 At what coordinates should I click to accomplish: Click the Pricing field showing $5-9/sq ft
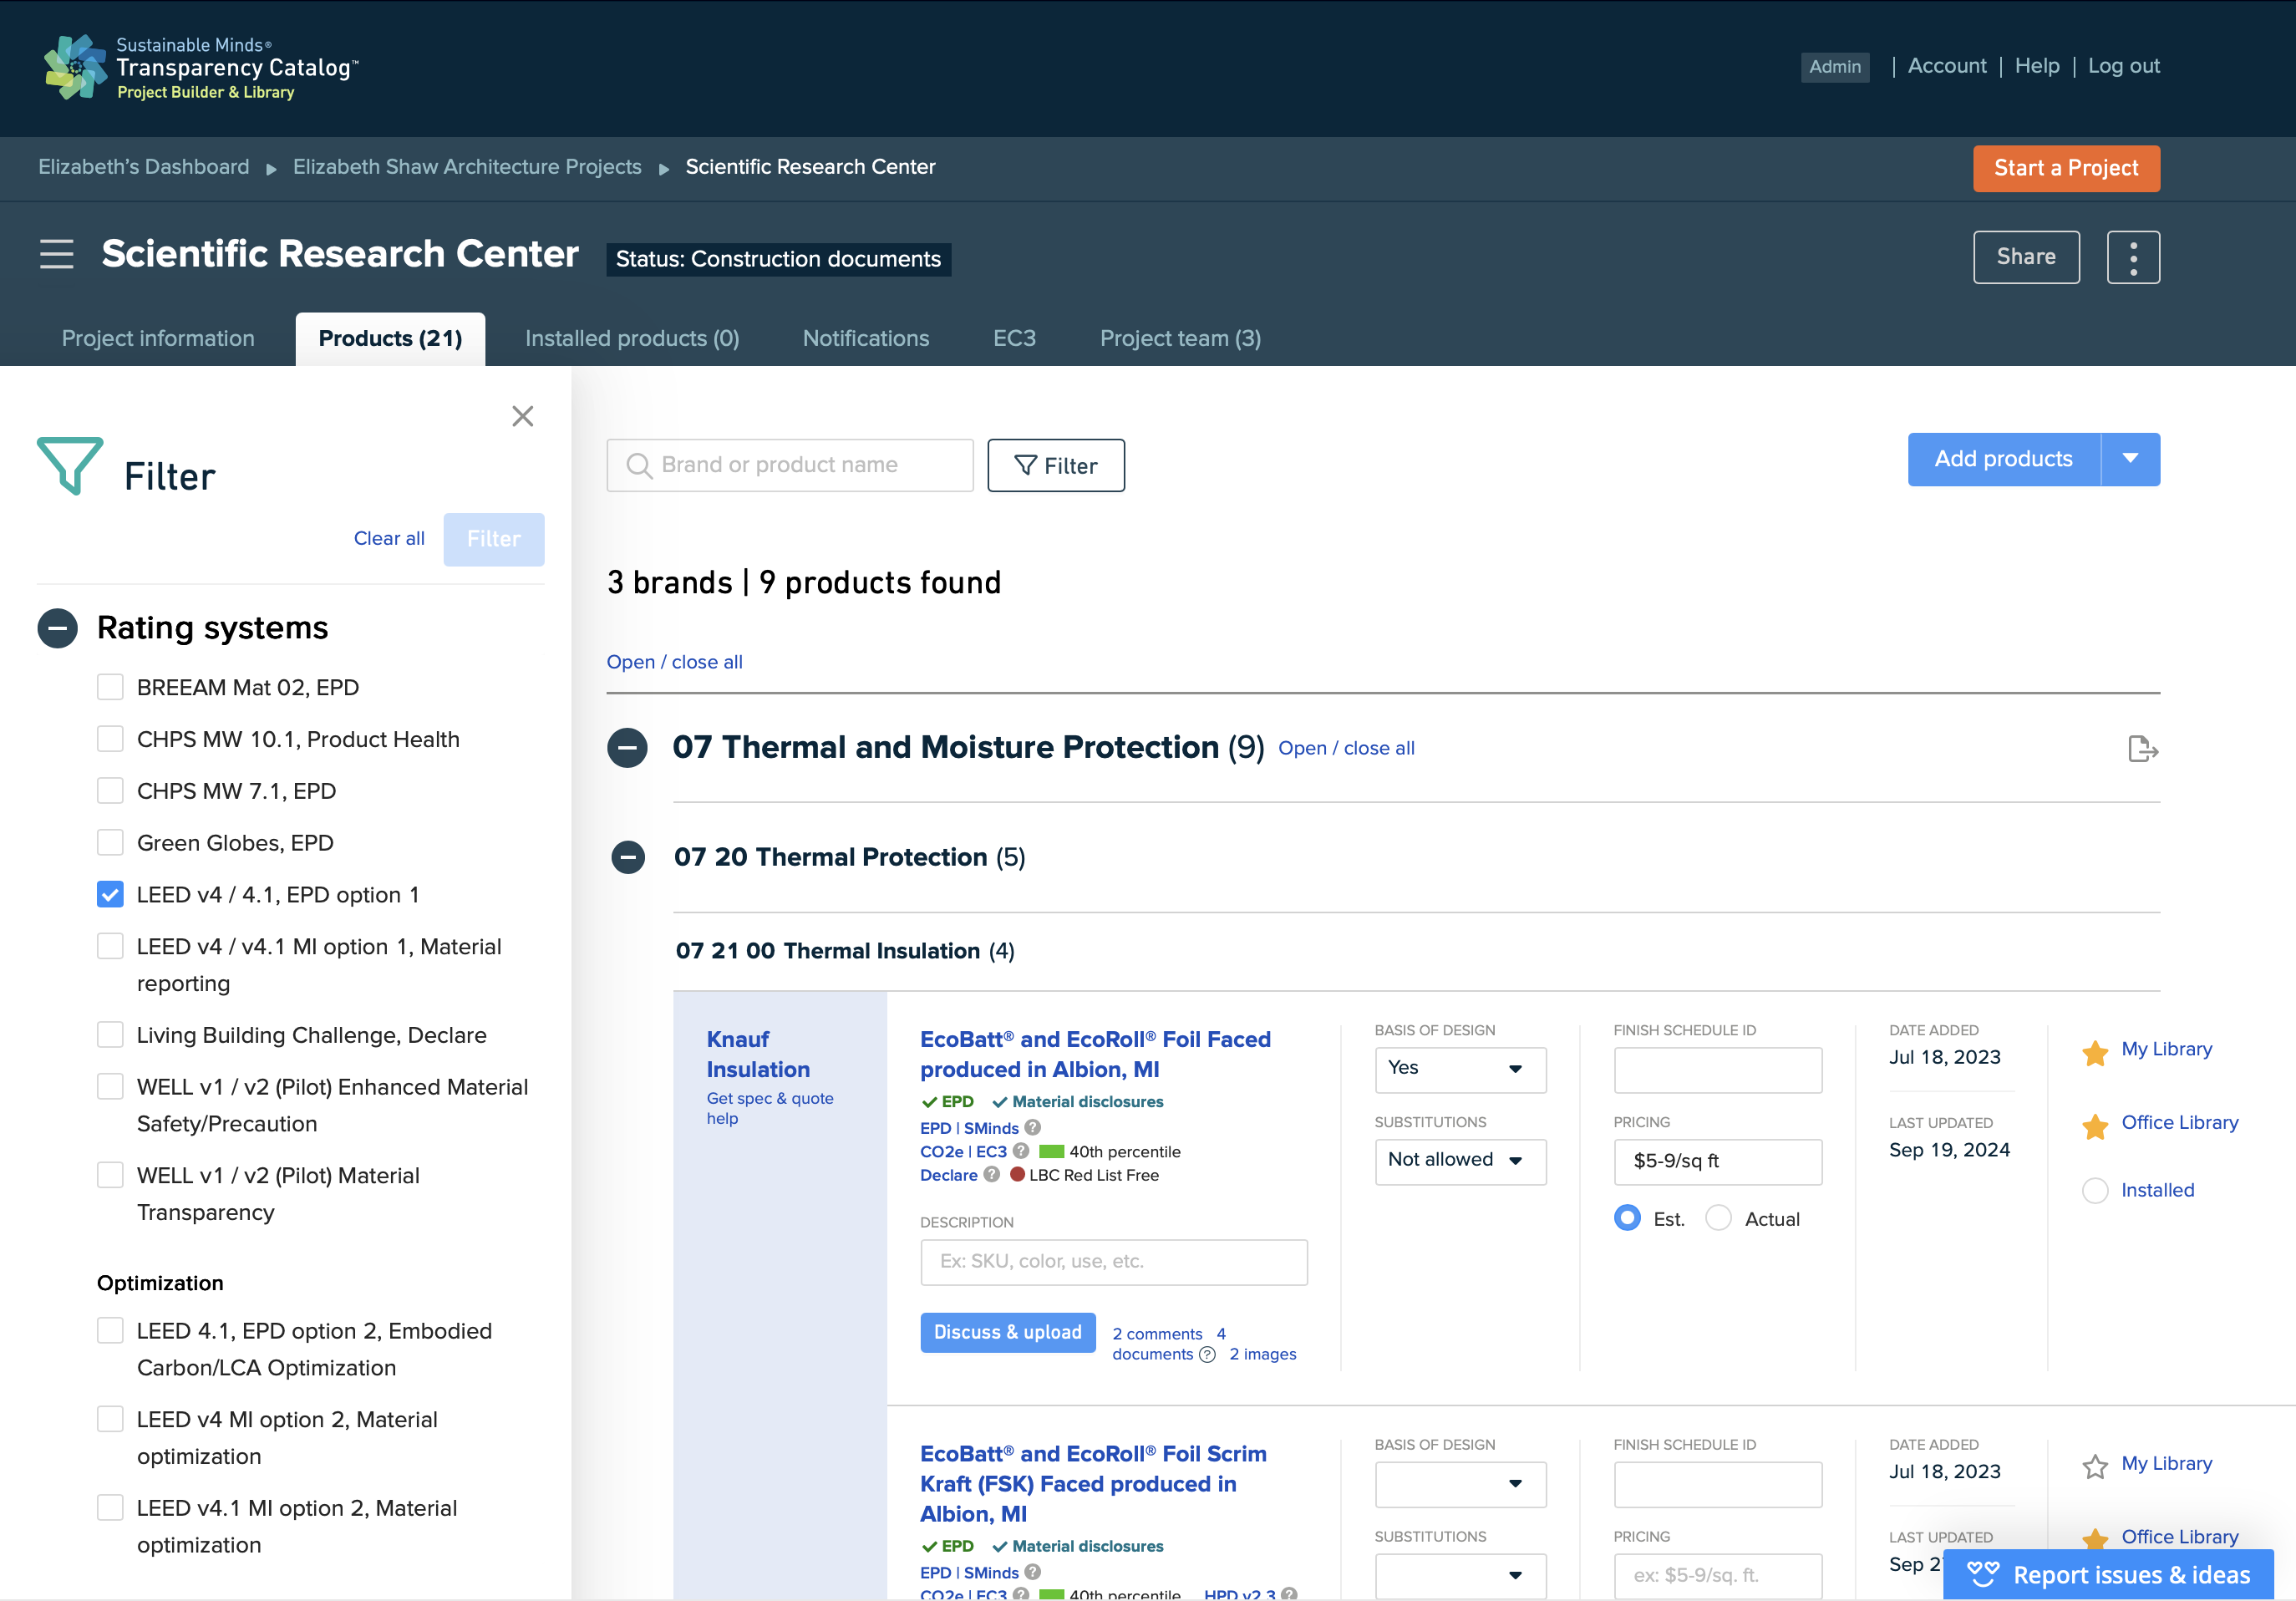(x=1717, y=1161)
